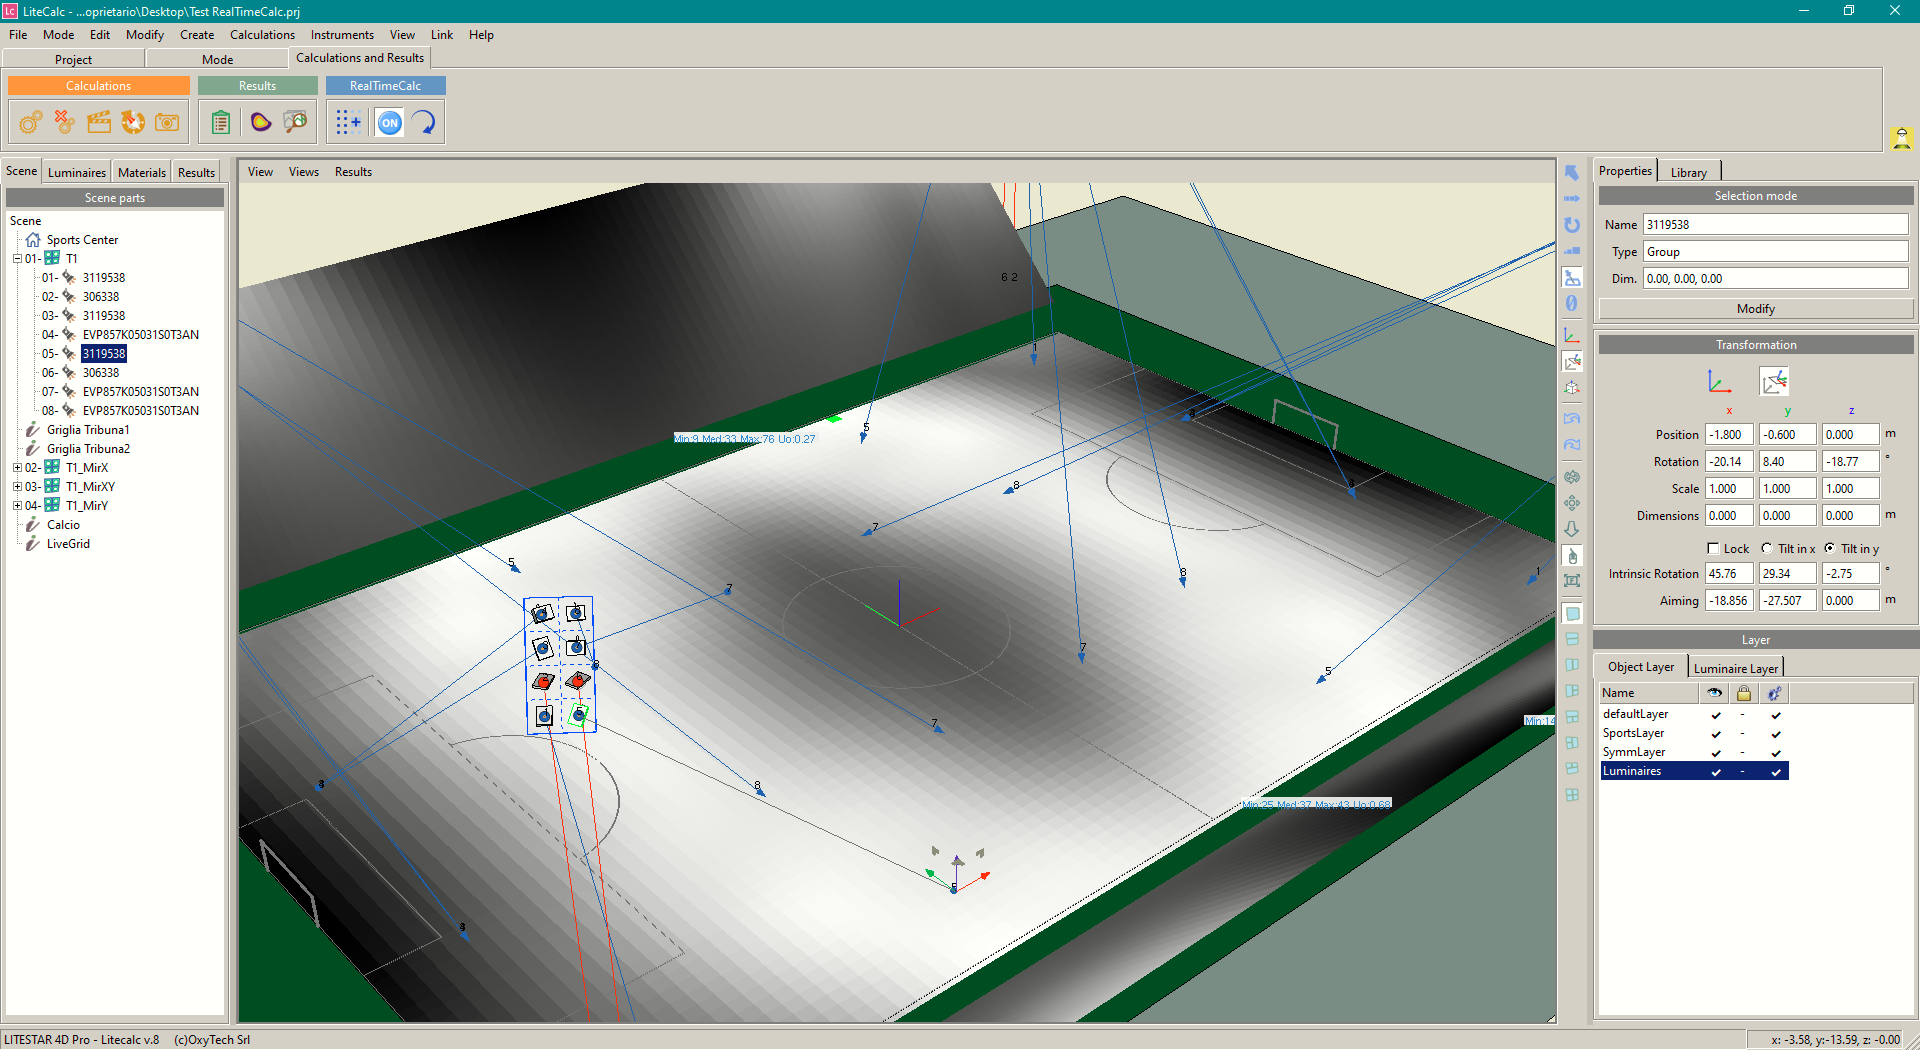The image size is (1920, 1050).
Task: Open the camera snapshot tool
Action: click(167, 122)
